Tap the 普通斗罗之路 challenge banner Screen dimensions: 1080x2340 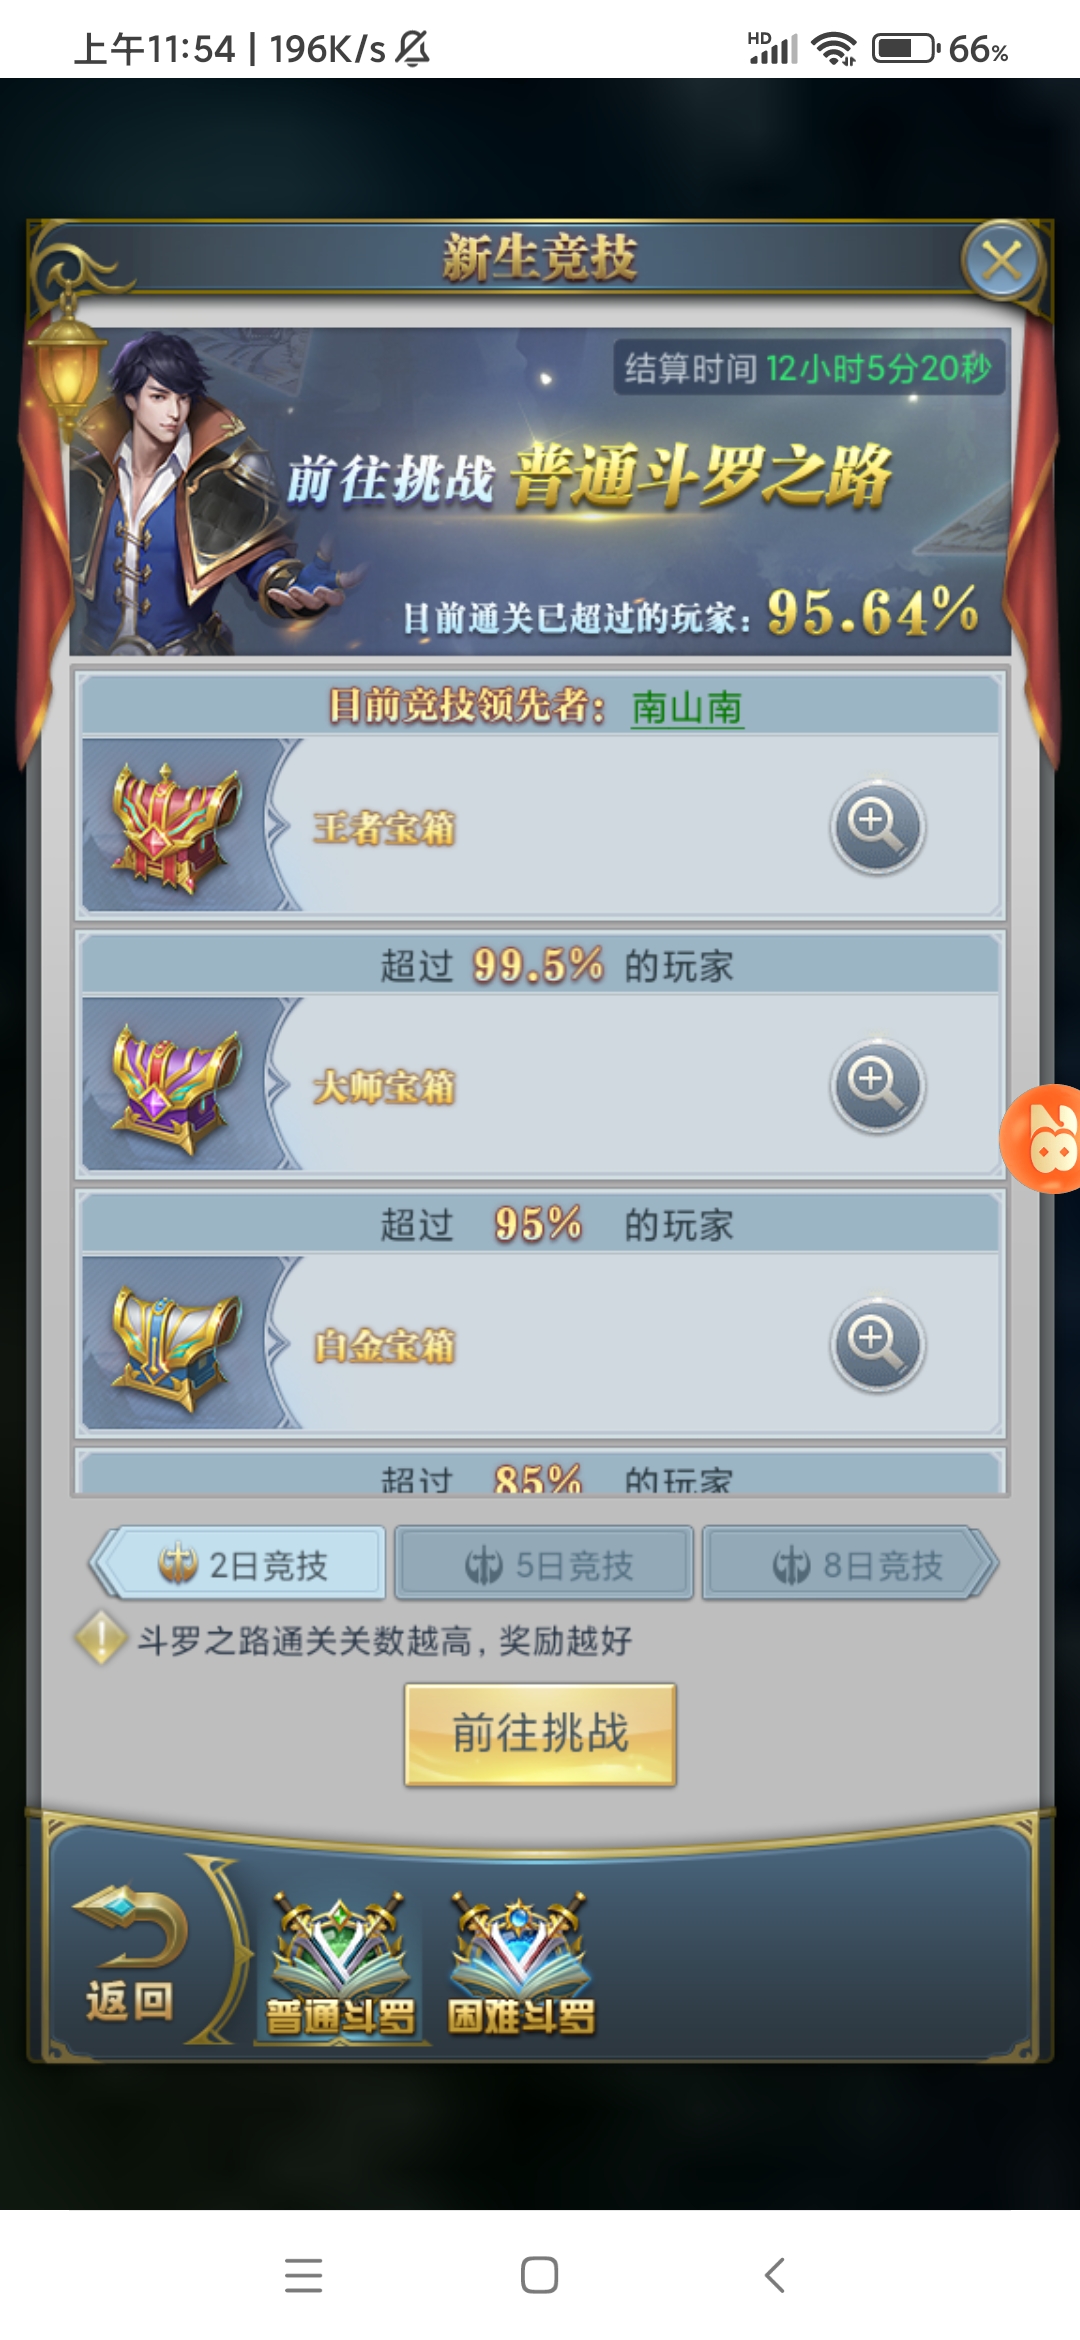click(x=540, y=491)
